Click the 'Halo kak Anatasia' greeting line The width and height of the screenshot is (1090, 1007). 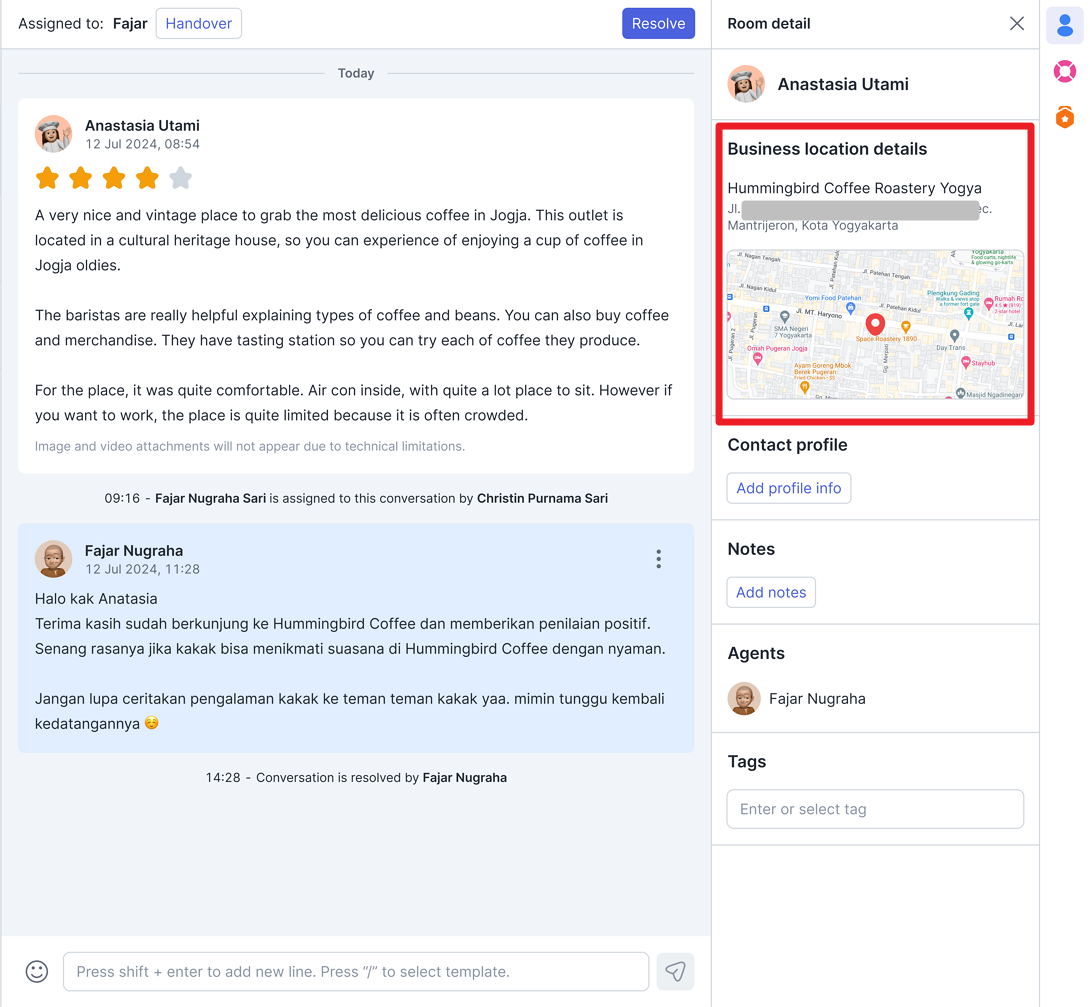96,598
